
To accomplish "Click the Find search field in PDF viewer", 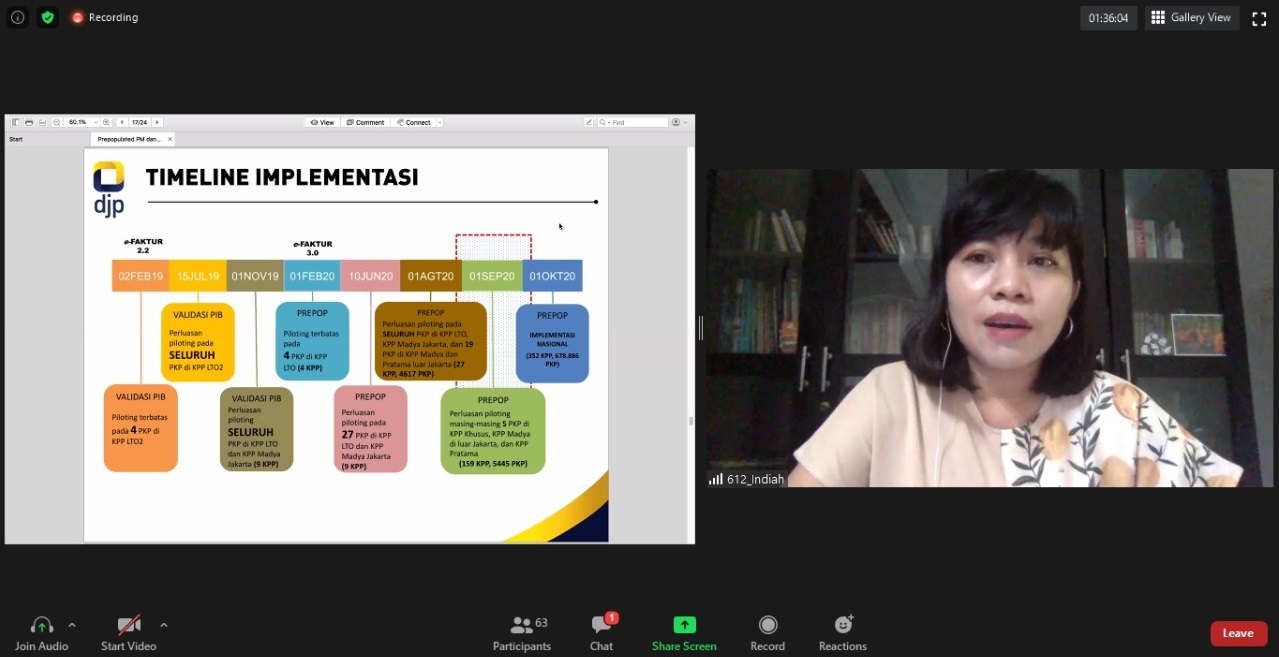I will pos(637,122).
